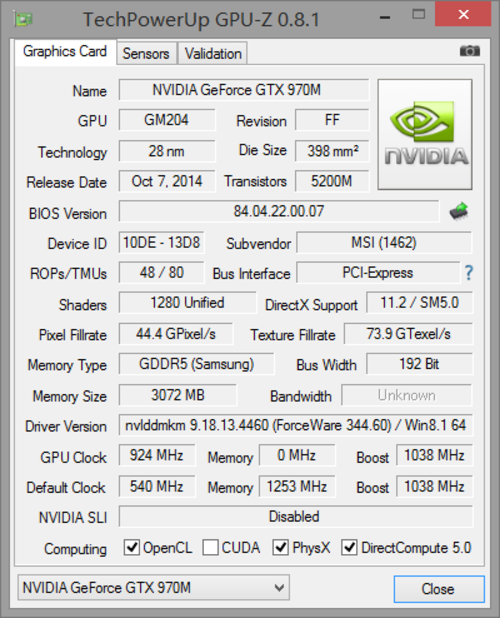This screenshot has width=500, height=618.
Task: Click the NVIDIA logo image
Action: (x=425, y=134)
